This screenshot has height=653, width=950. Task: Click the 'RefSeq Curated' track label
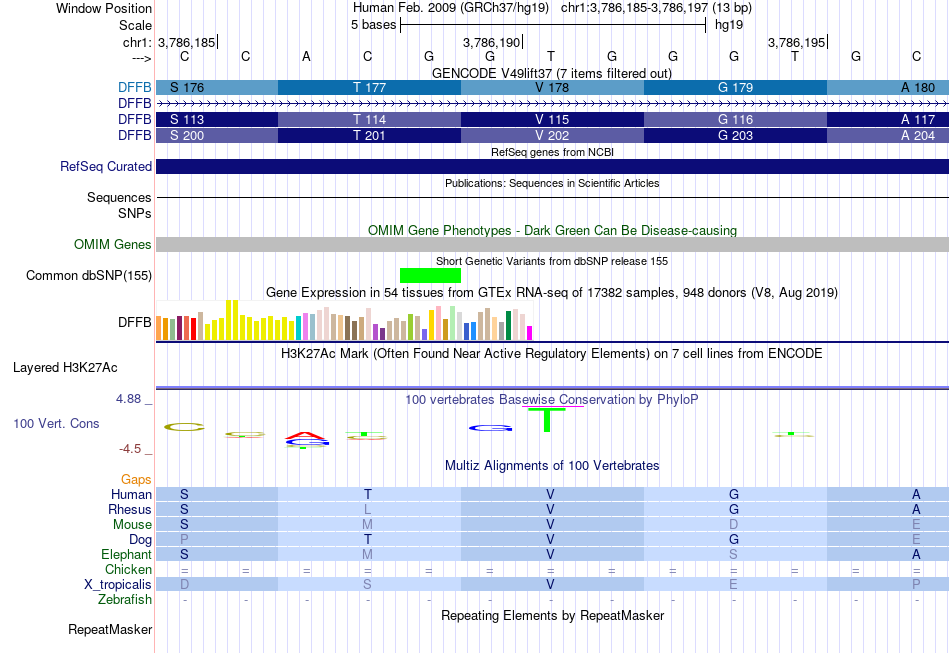tap(105, 167)
